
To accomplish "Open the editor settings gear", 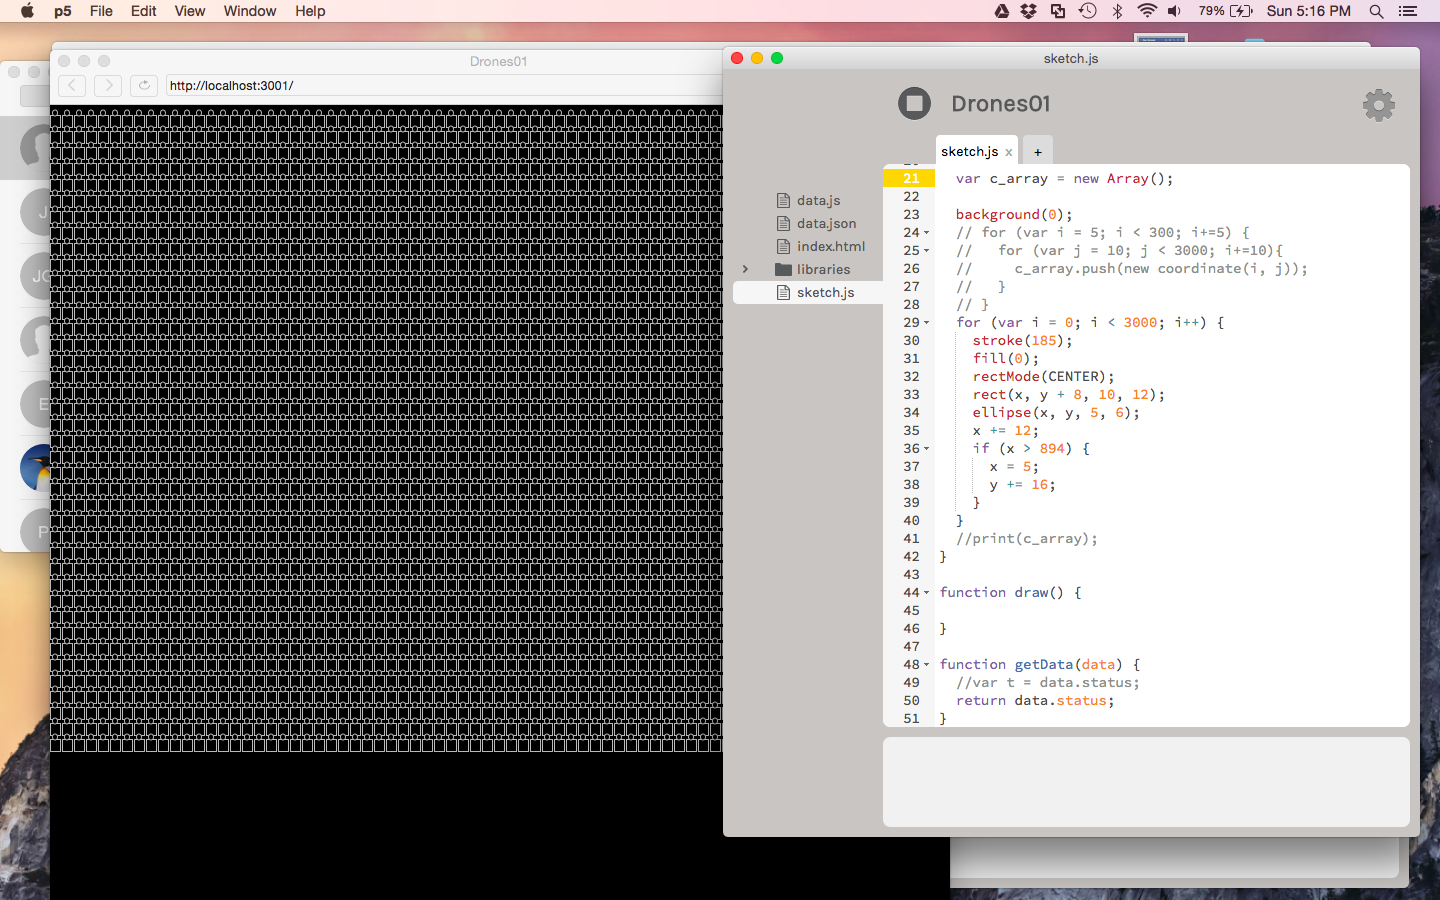I will point(1378,105).
